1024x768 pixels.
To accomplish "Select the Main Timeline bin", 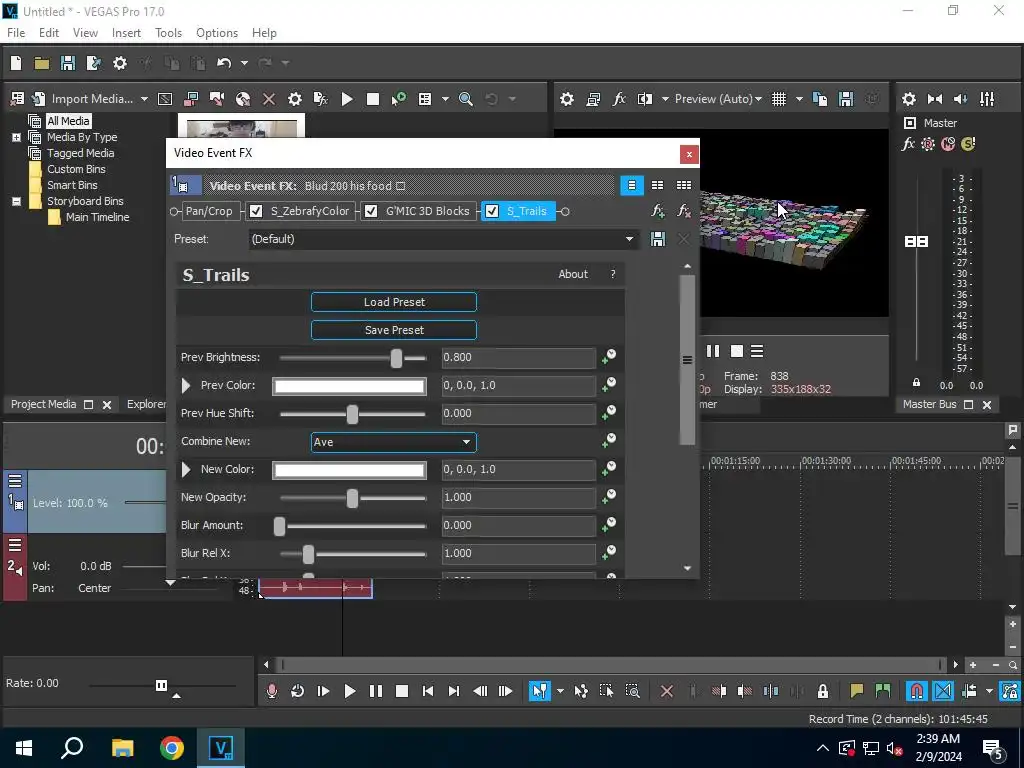I will [x=97, y=217].
